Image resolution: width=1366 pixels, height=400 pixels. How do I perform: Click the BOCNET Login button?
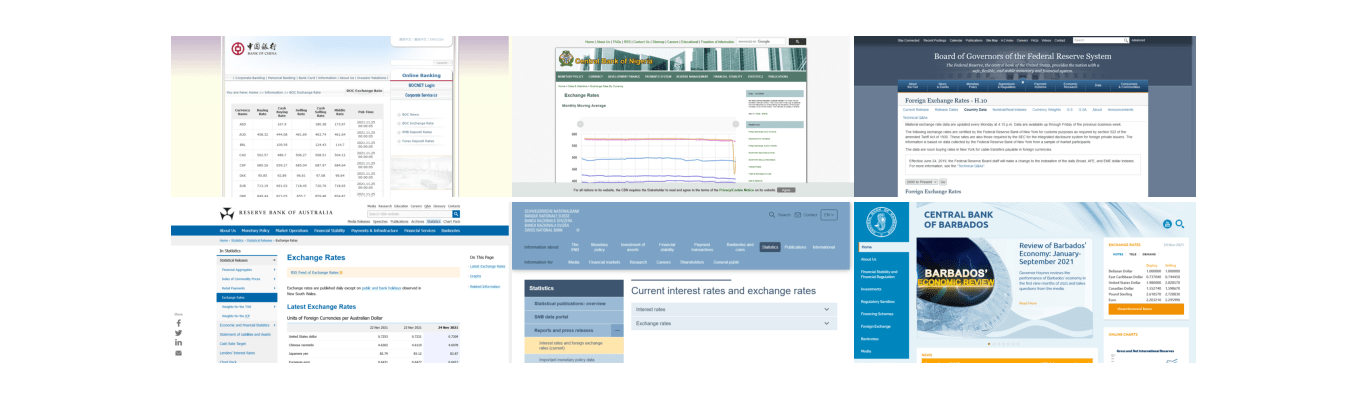coord(421,85)
